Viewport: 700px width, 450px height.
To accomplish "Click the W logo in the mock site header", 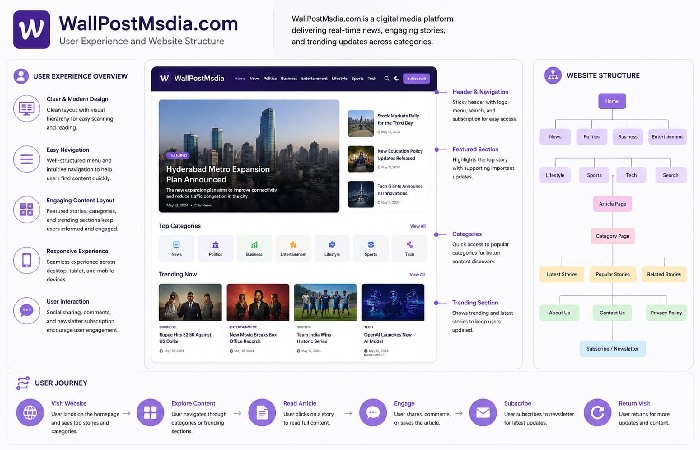I will tap(165, 78).
